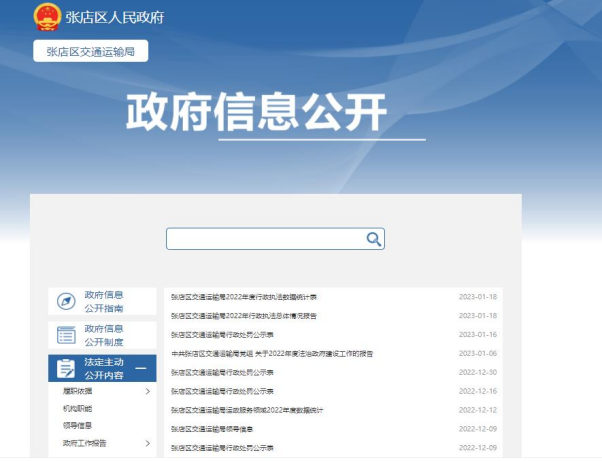Select 机构职能 in the sidebar
The height and width of the screenshot is (461, 602).
pyautogui.click(x=77, y=408)
